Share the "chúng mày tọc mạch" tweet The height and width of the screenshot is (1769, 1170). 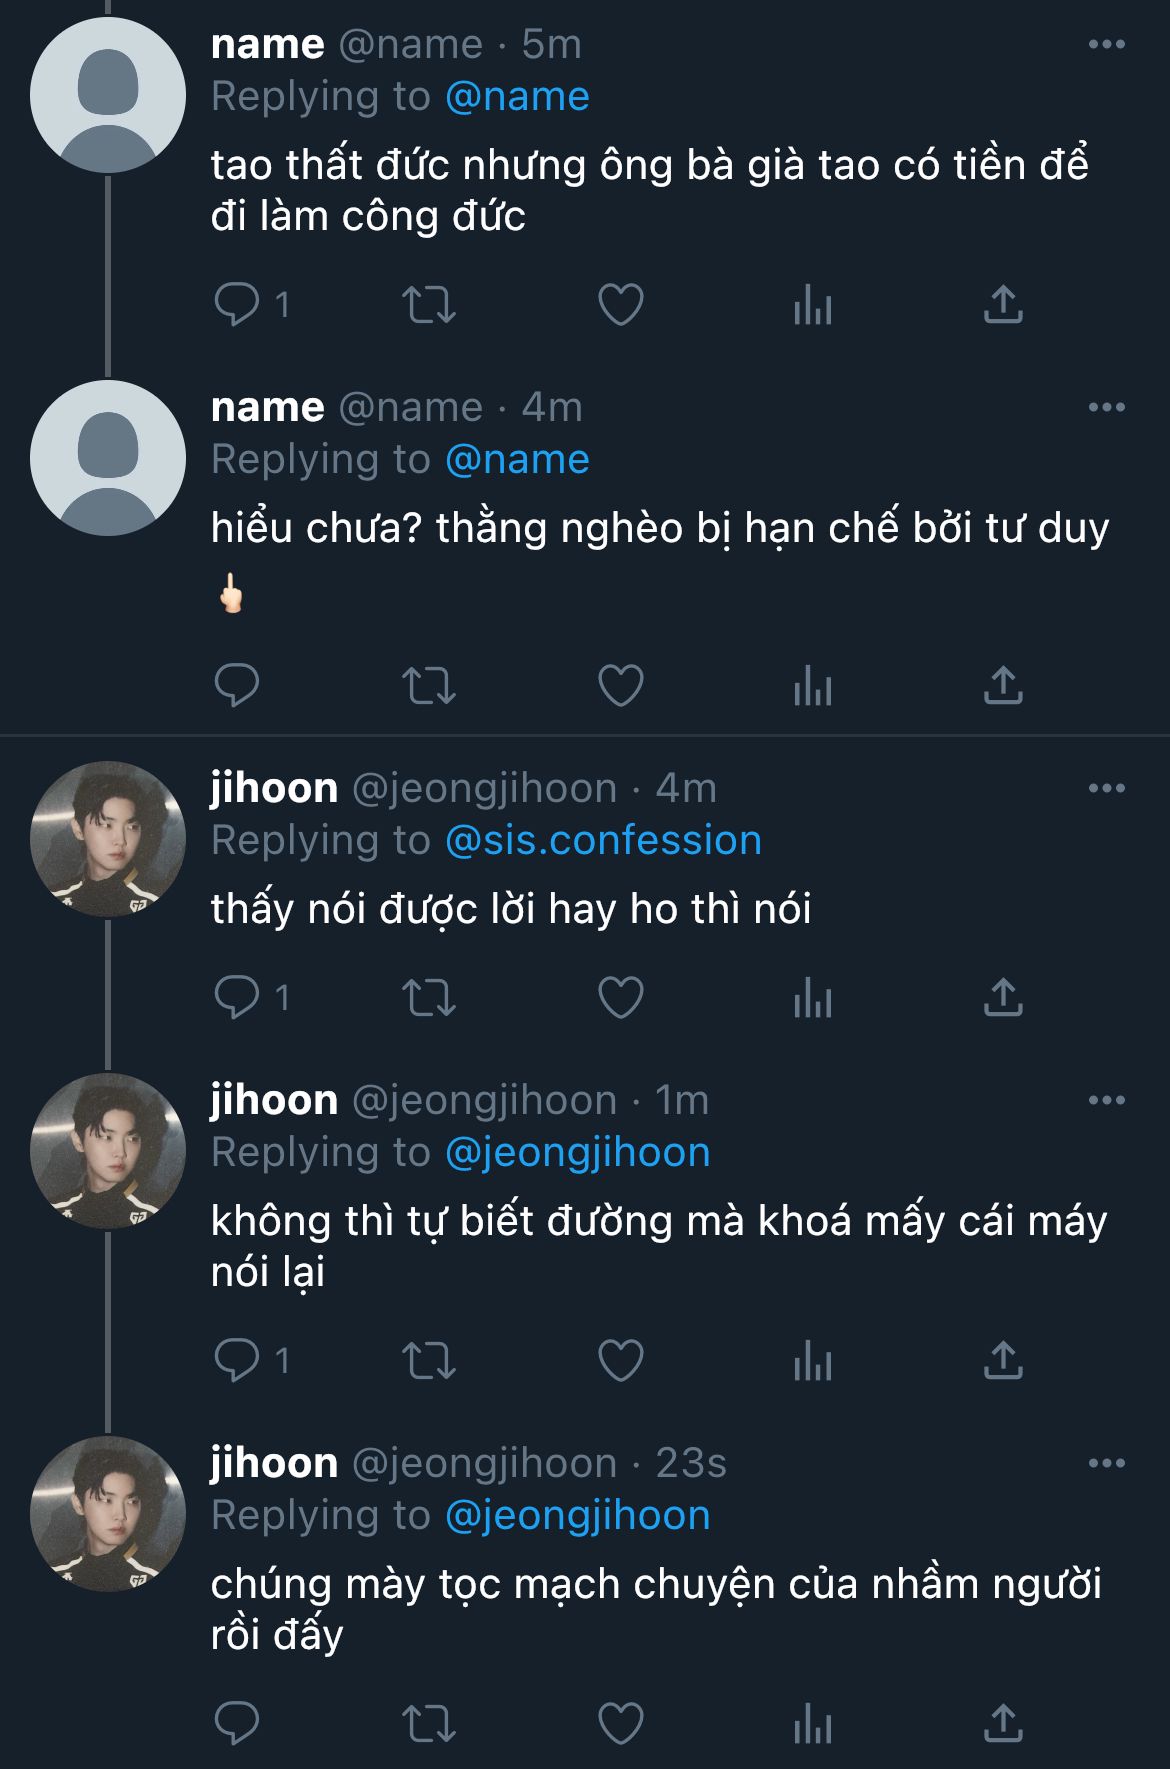1003,1723
